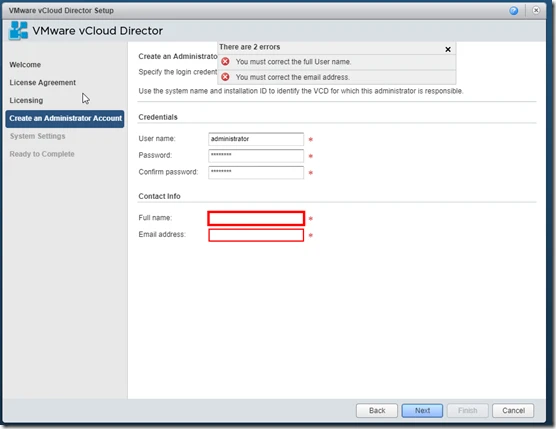Click the red error icon for email address
The height and width of the screenshot is (429, 556).
click(x=225, y=77)
